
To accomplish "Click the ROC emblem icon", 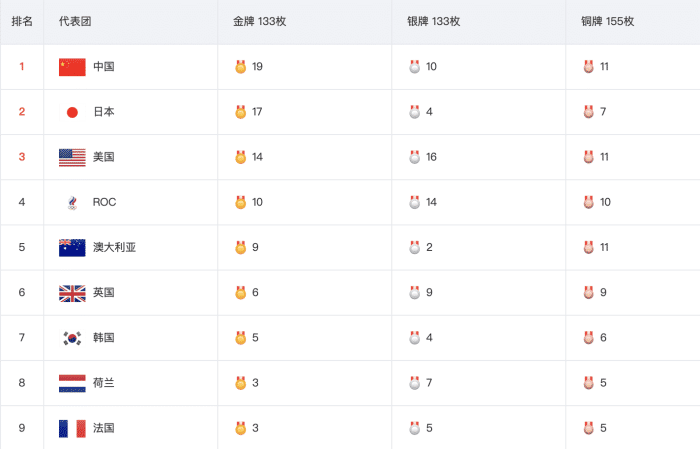I will (x=72, y=202).
